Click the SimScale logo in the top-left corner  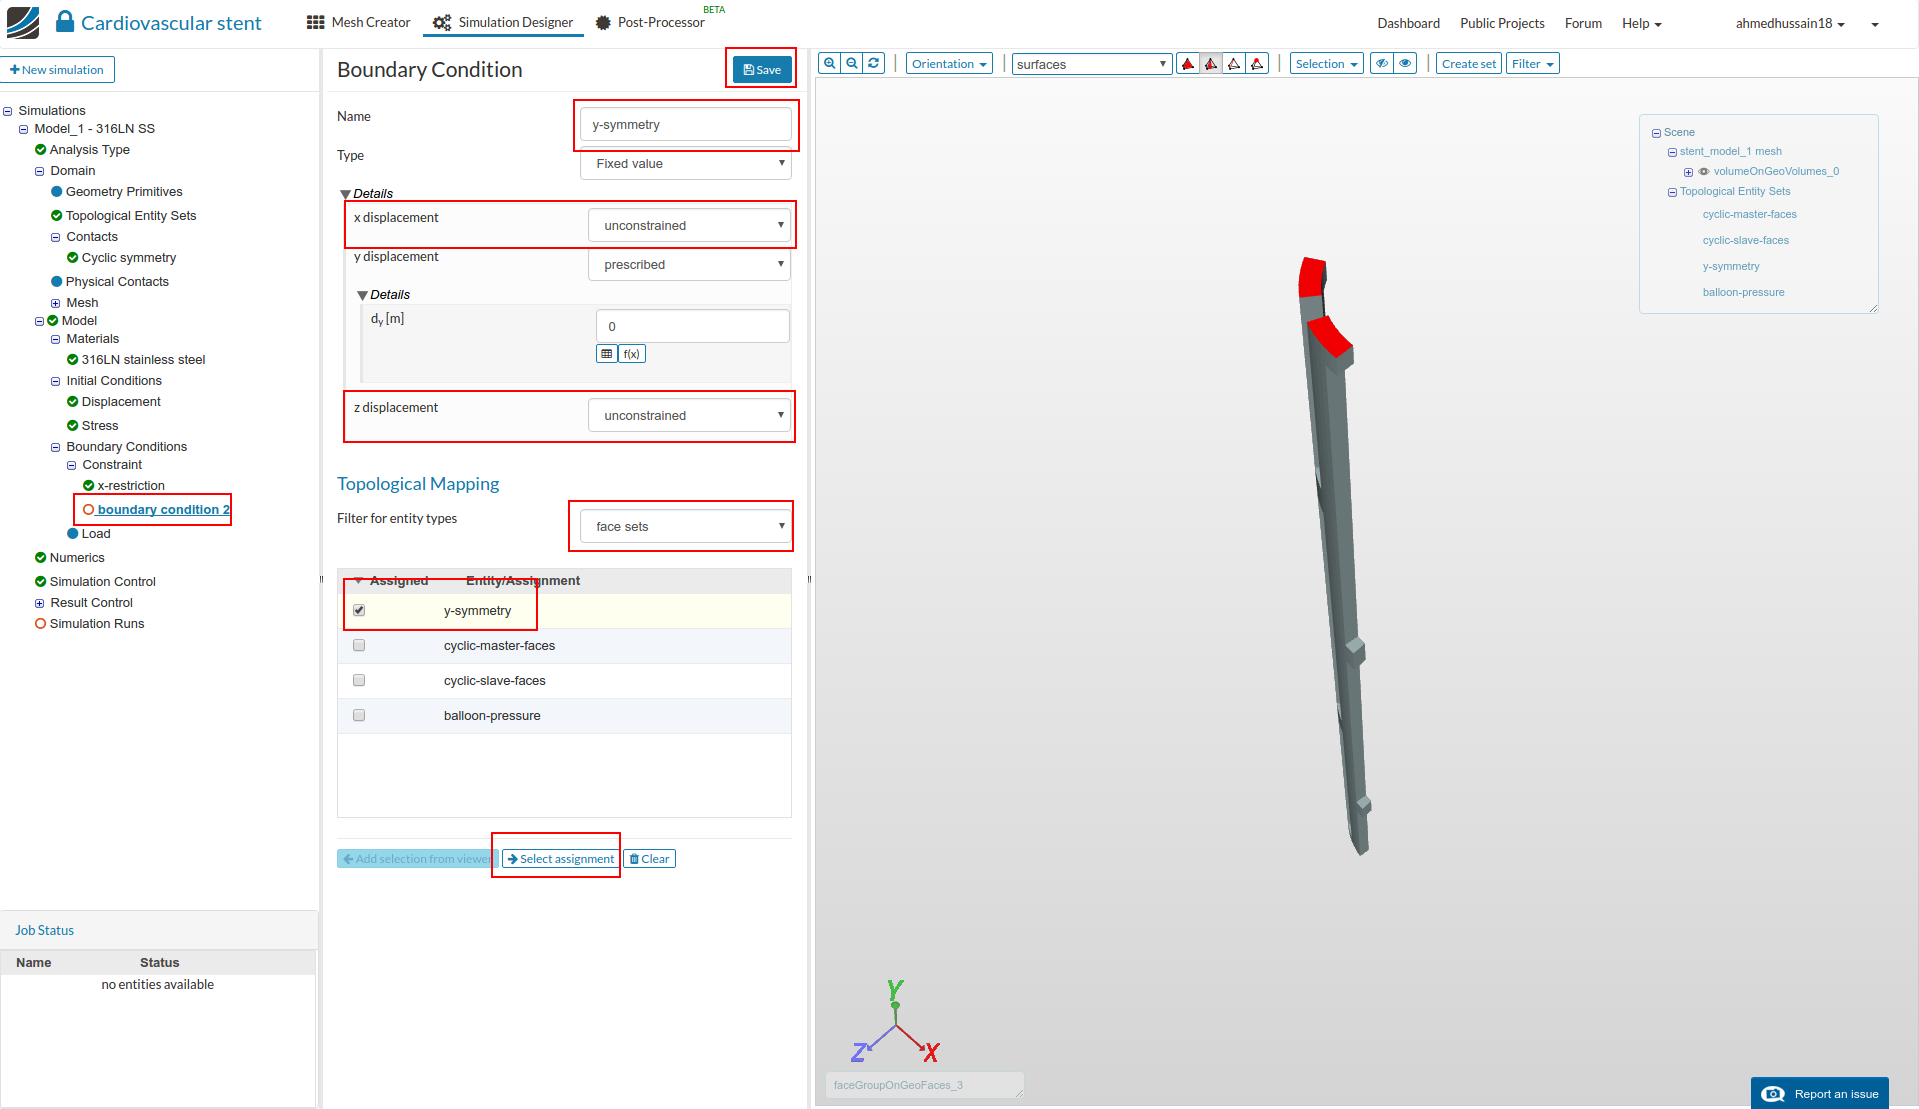22,20
